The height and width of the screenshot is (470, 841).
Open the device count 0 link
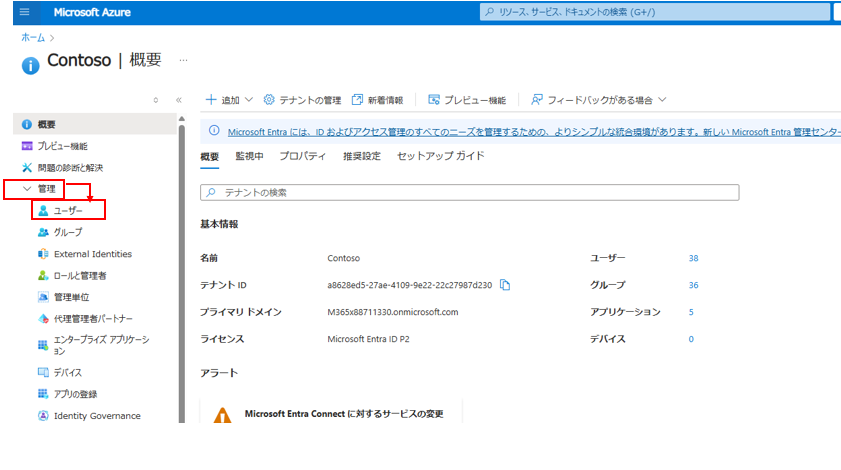pyautogui.click(x=691, y=339)
